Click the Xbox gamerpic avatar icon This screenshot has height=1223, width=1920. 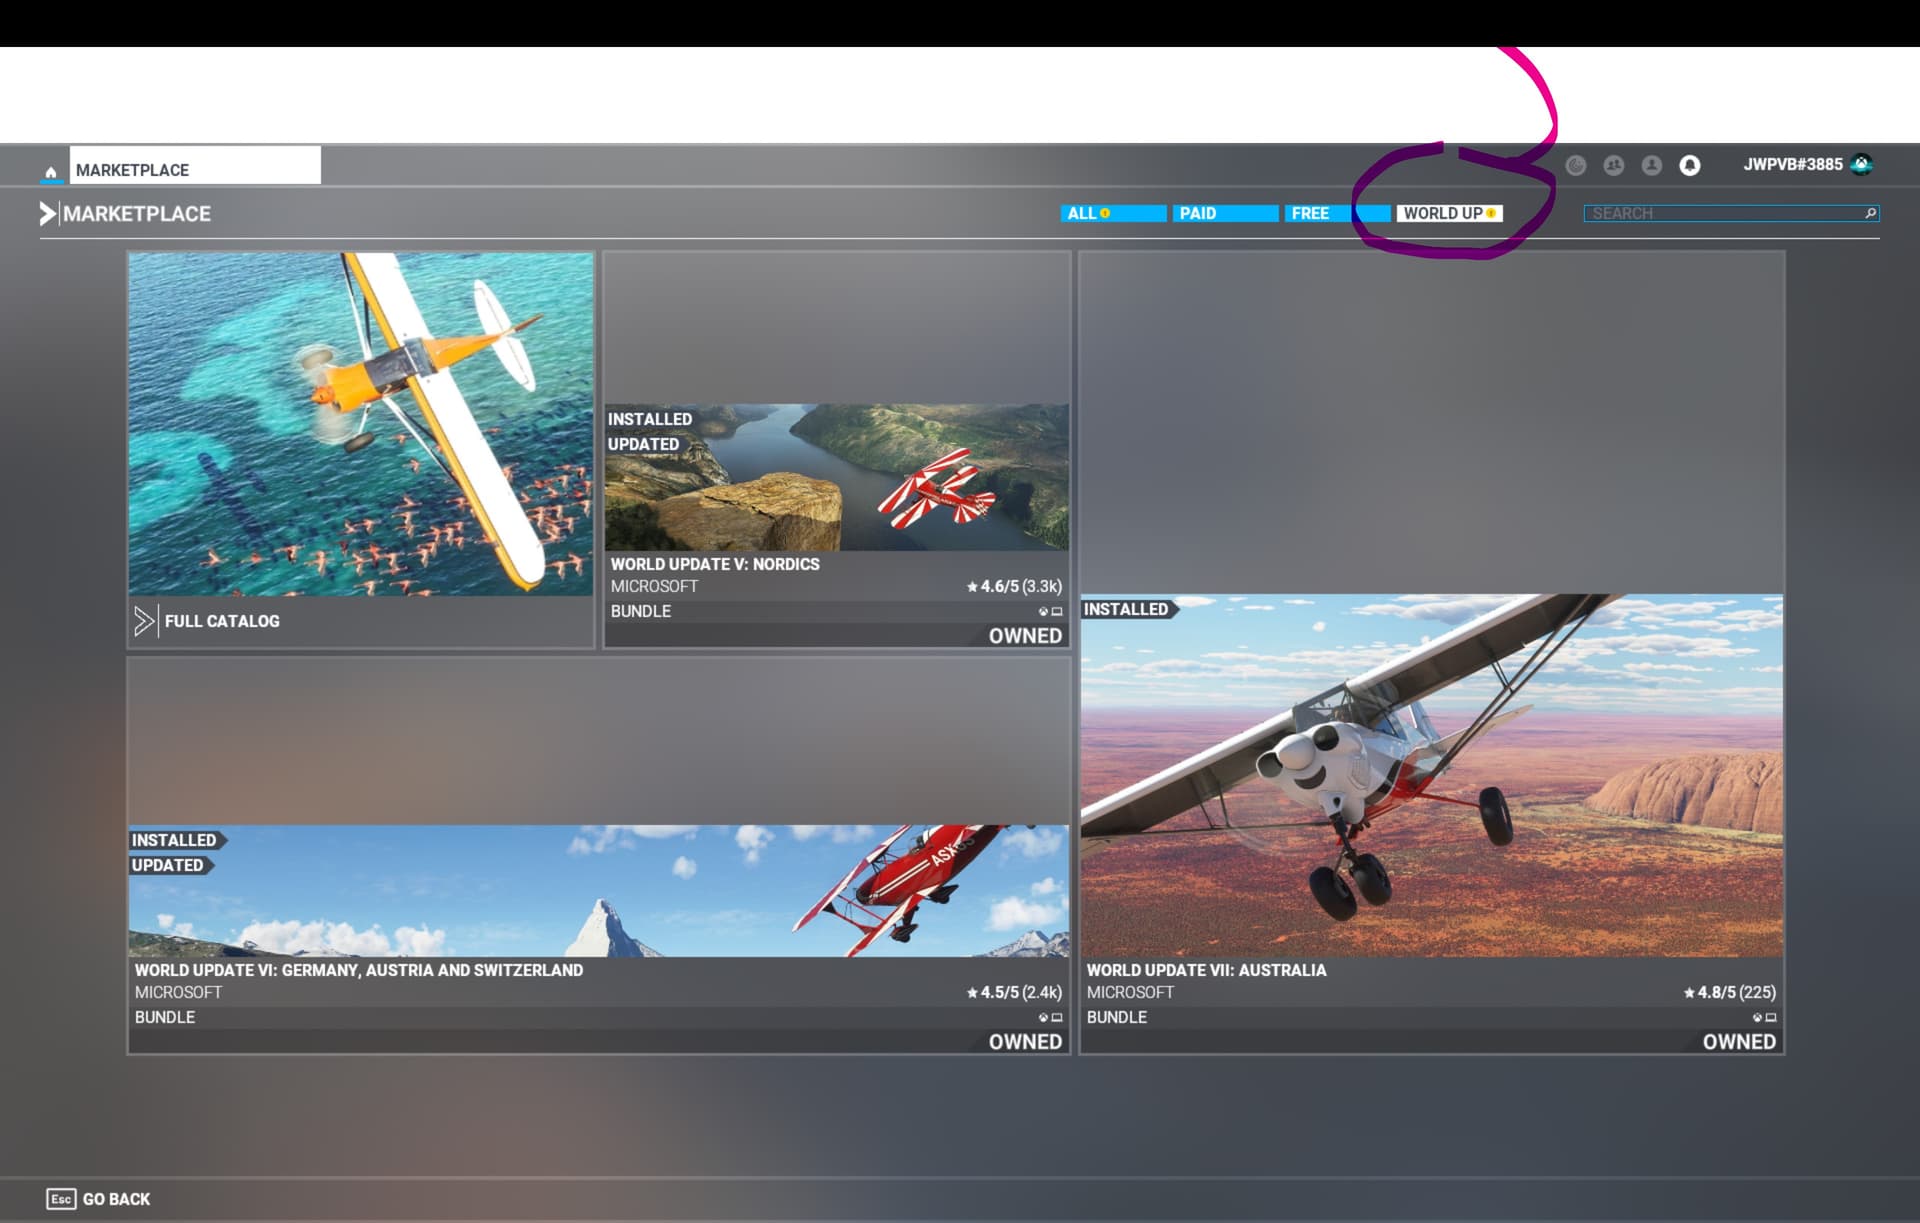coord(1861,165)
